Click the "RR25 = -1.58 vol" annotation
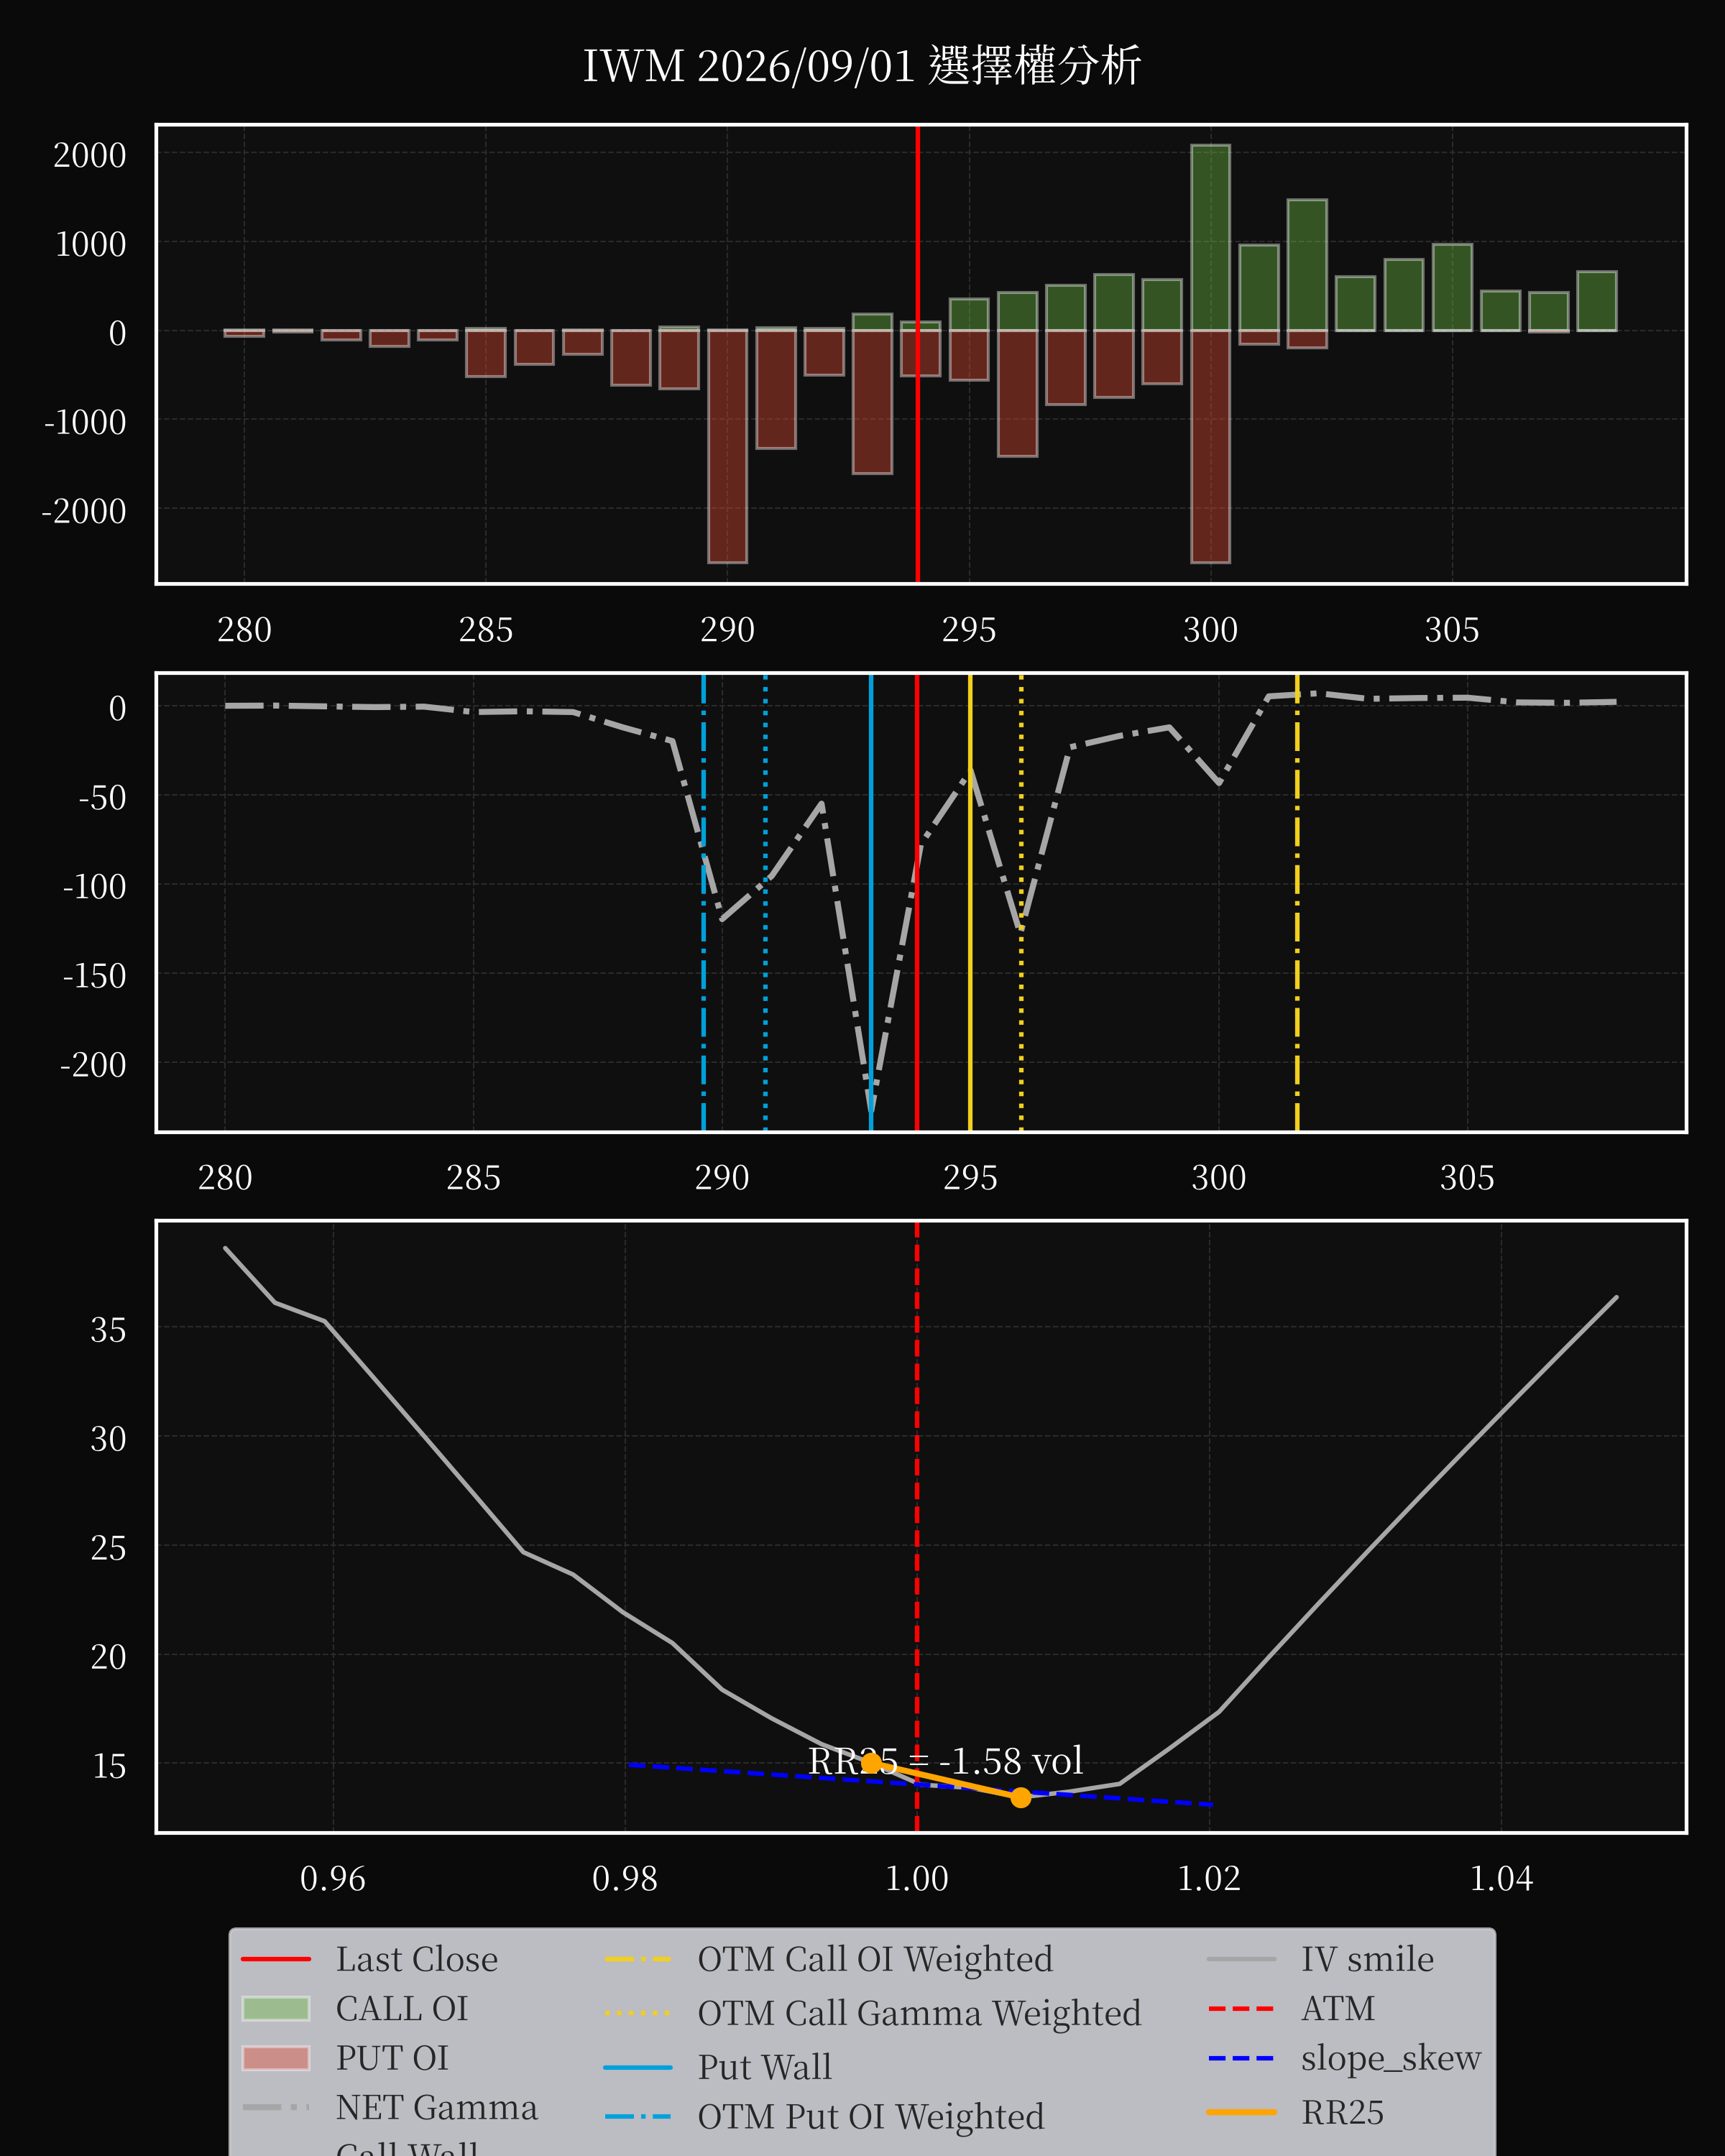The image size is (1725, 2156). 945,1760
